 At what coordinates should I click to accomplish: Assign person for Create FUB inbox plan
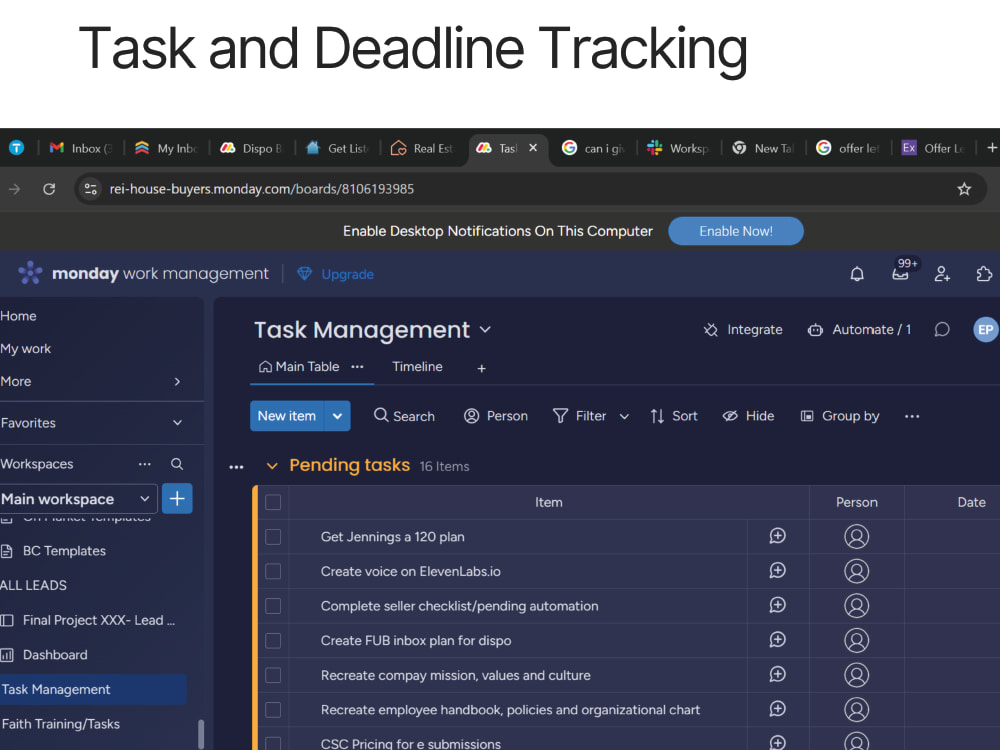coord(857,640)
